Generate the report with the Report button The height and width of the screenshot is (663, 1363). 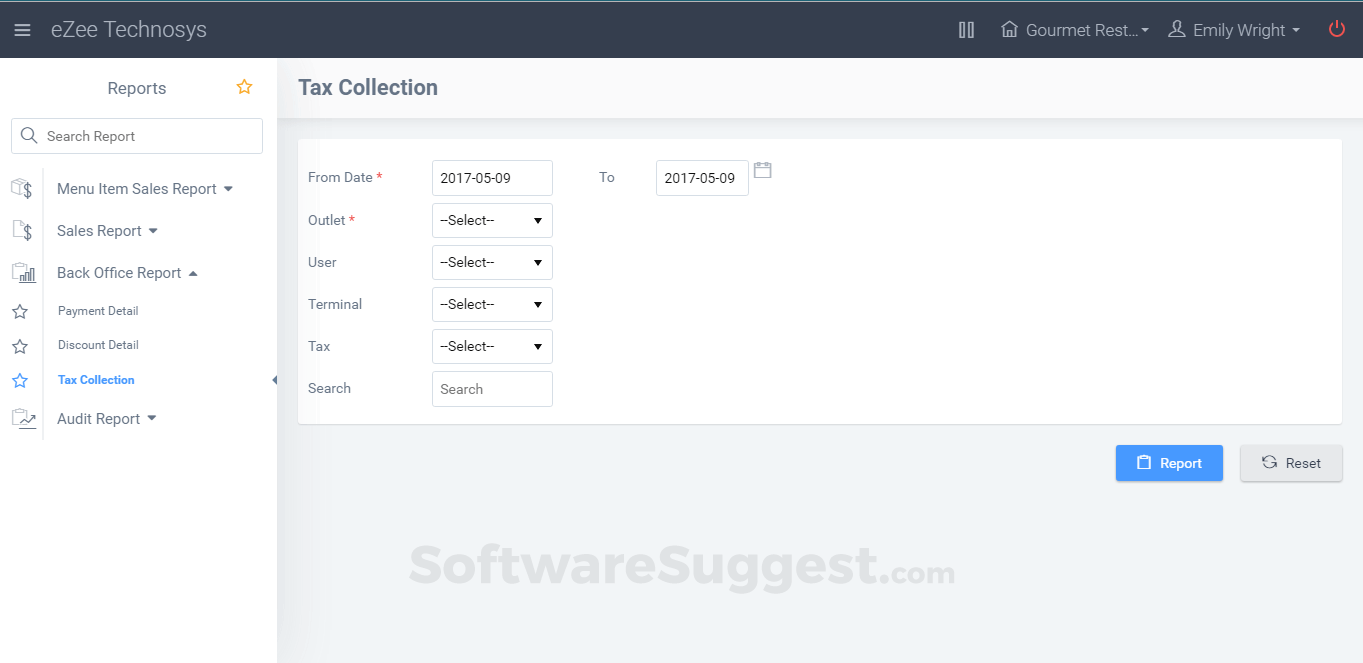[1169, 462]
